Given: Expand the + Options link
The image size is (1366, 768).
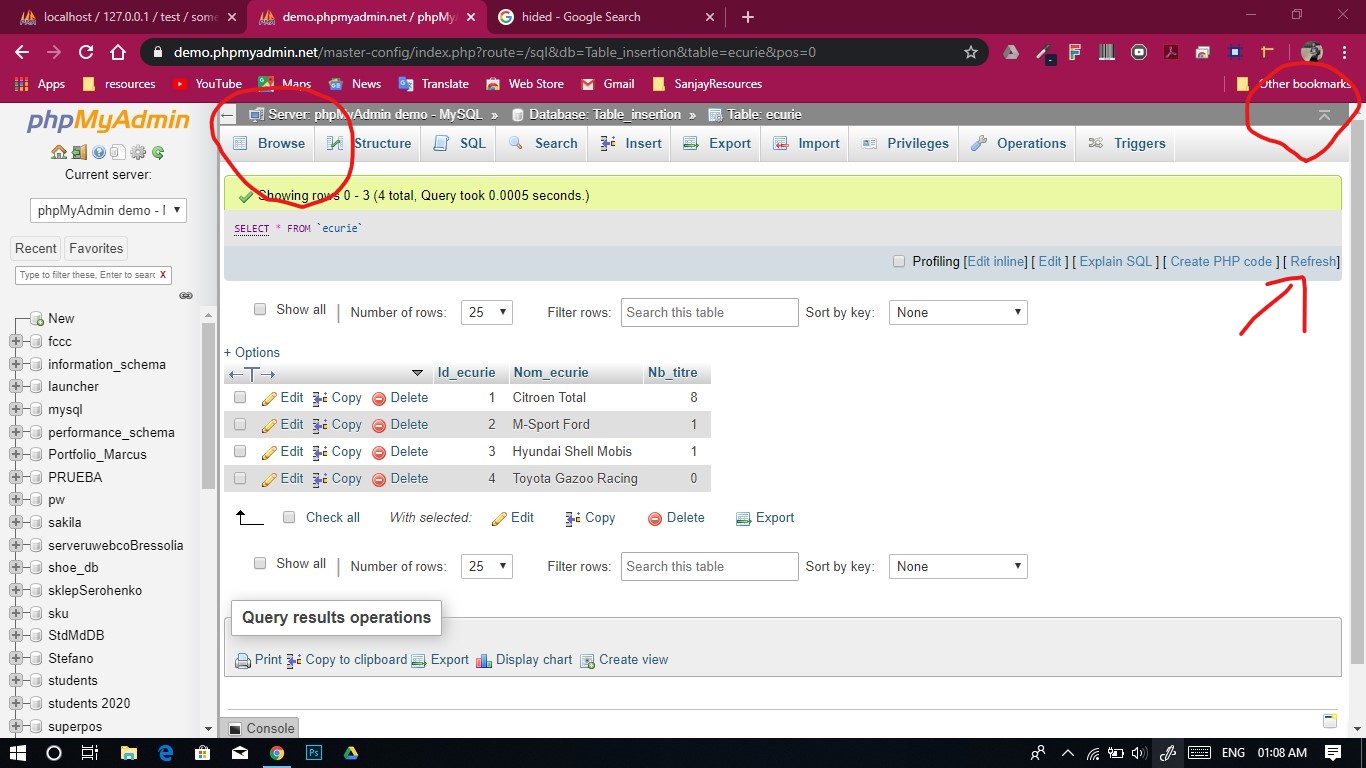Looking at the screenshot, I should click(252, 352).
